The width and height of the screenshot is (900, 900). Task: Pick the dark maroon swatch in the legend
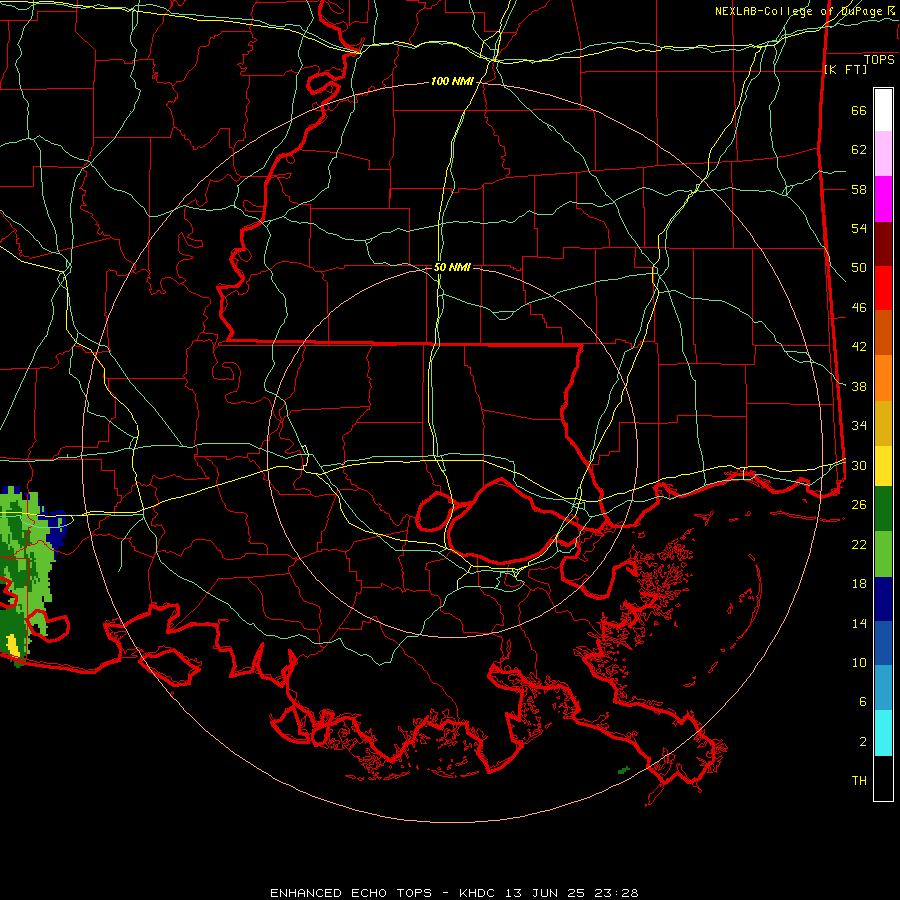(883, 244)
